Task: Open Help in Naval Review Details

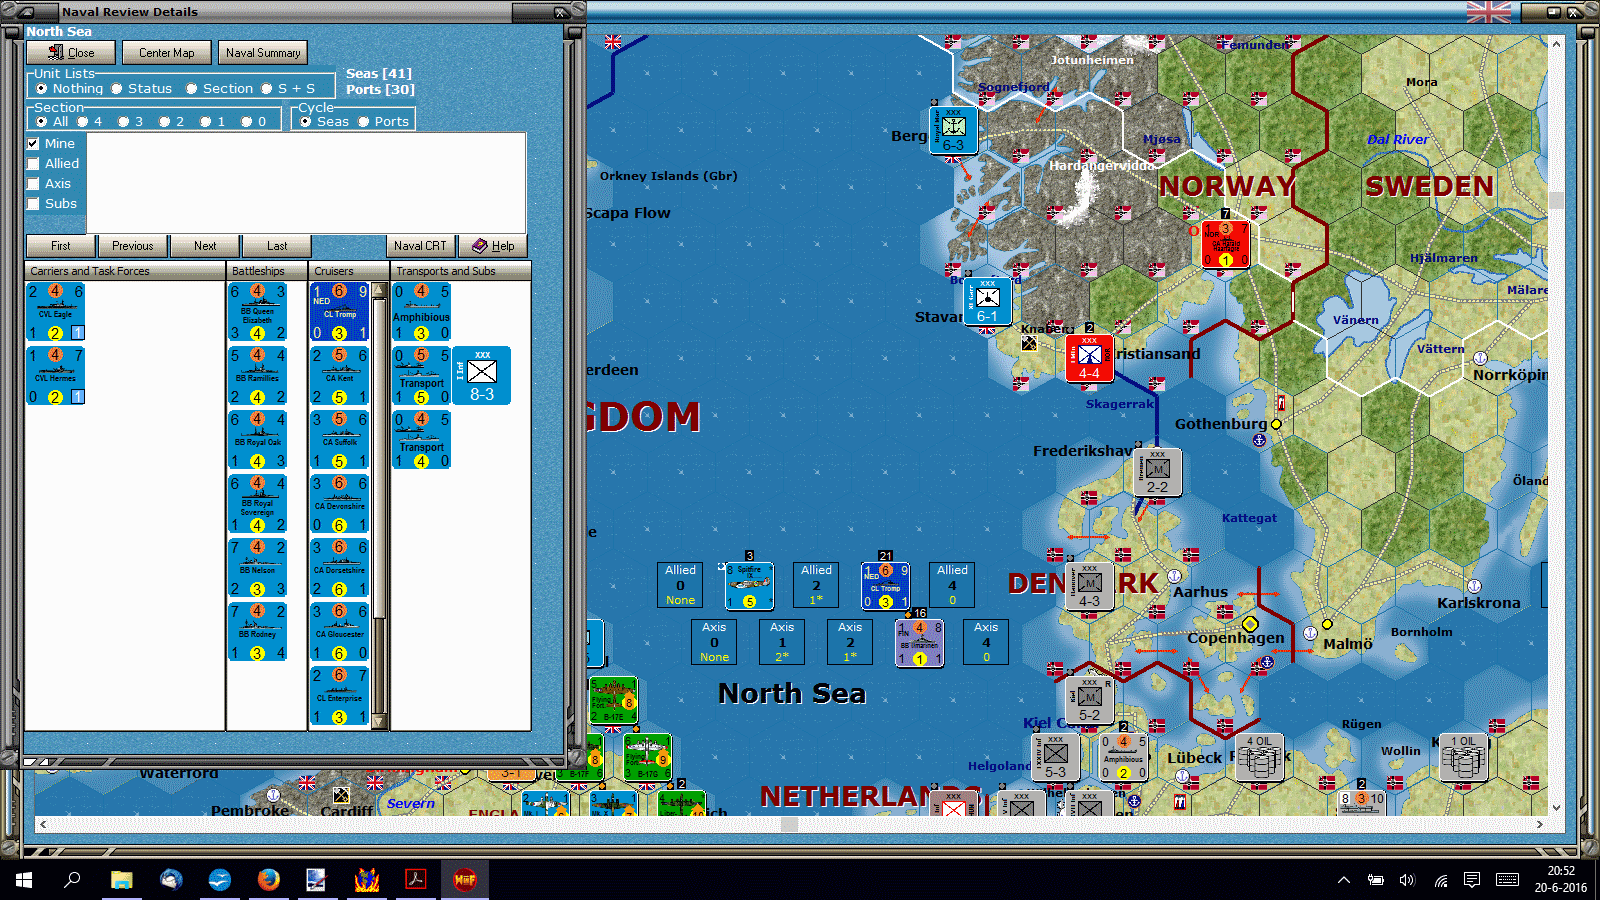Action: pos(493,246)
